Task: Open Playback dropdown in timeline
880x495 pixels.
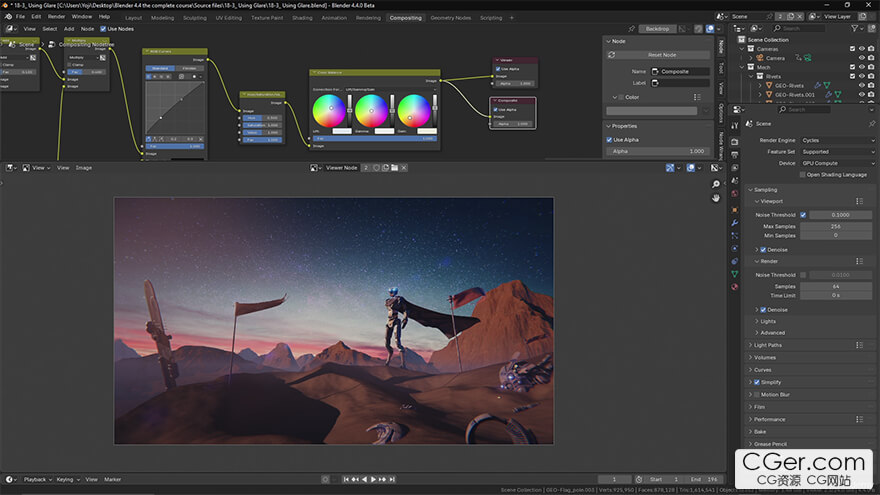Action: (38, 479)
